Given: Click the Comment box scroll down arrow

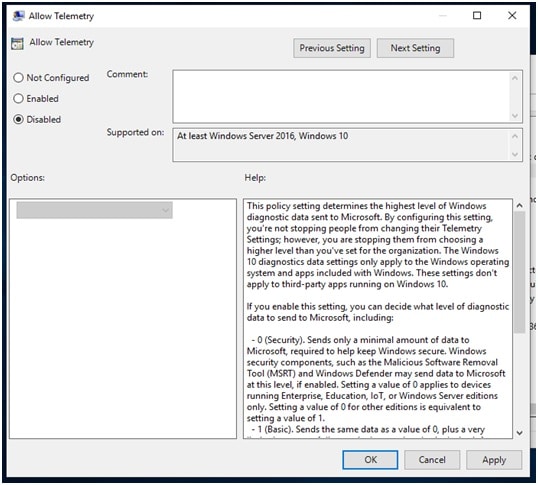Looking at the screenshot, I should (515, 116).
